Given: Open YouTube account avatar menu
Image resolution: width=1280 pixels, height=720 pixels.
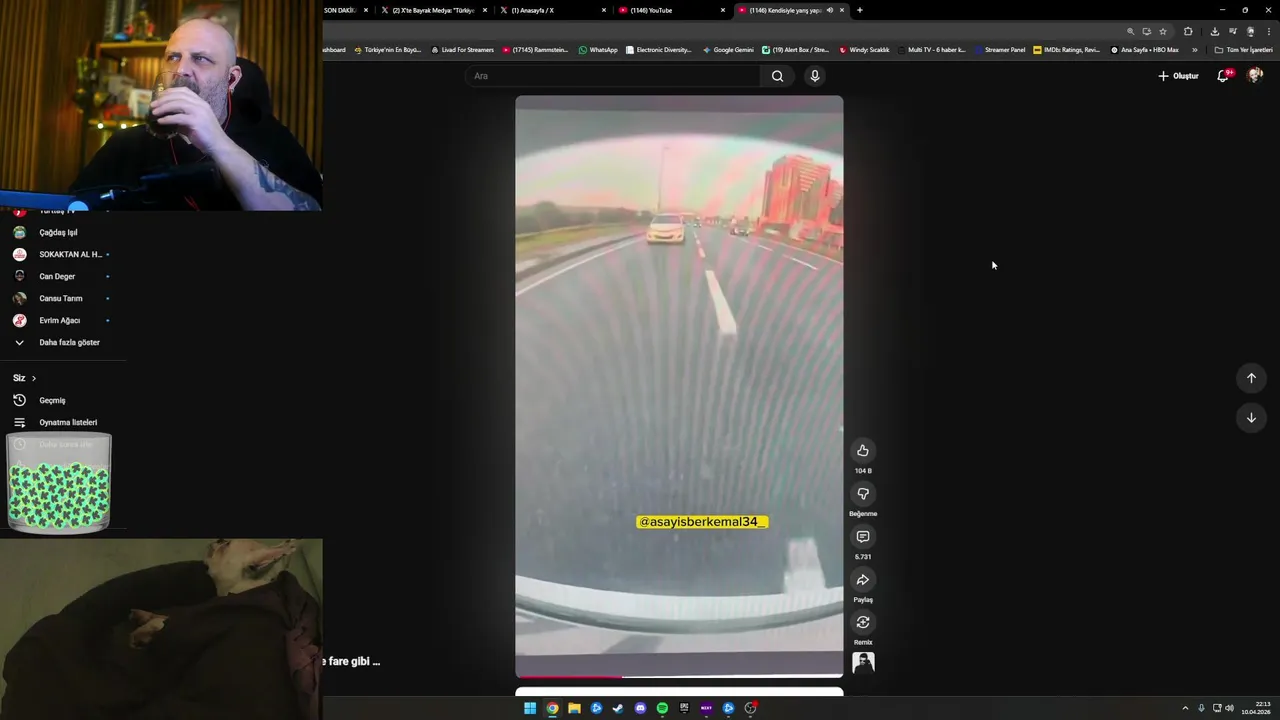Looking at the screenshot, I should [1255, 76].
